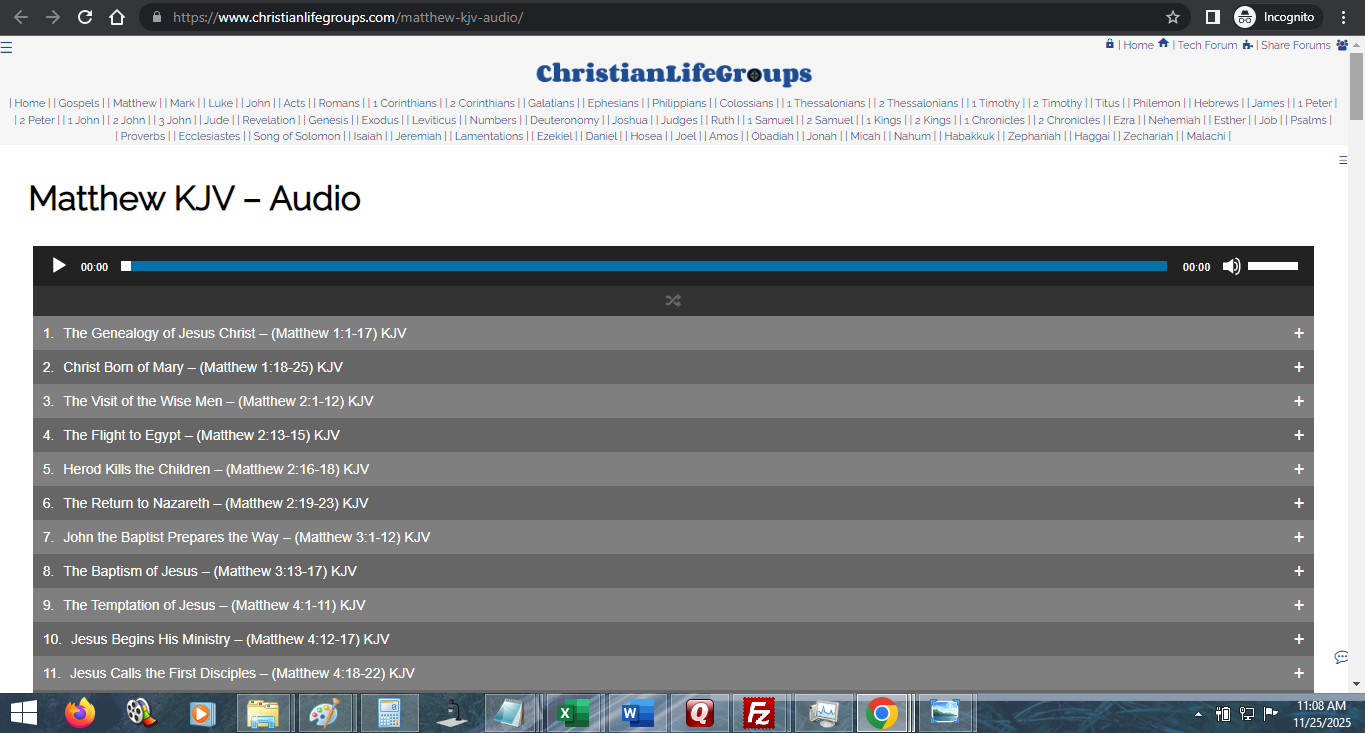Expand The Genealogy of Jesus Christ track
1365x733 pixels.
pyautogui.click(x=1298, y=333)
